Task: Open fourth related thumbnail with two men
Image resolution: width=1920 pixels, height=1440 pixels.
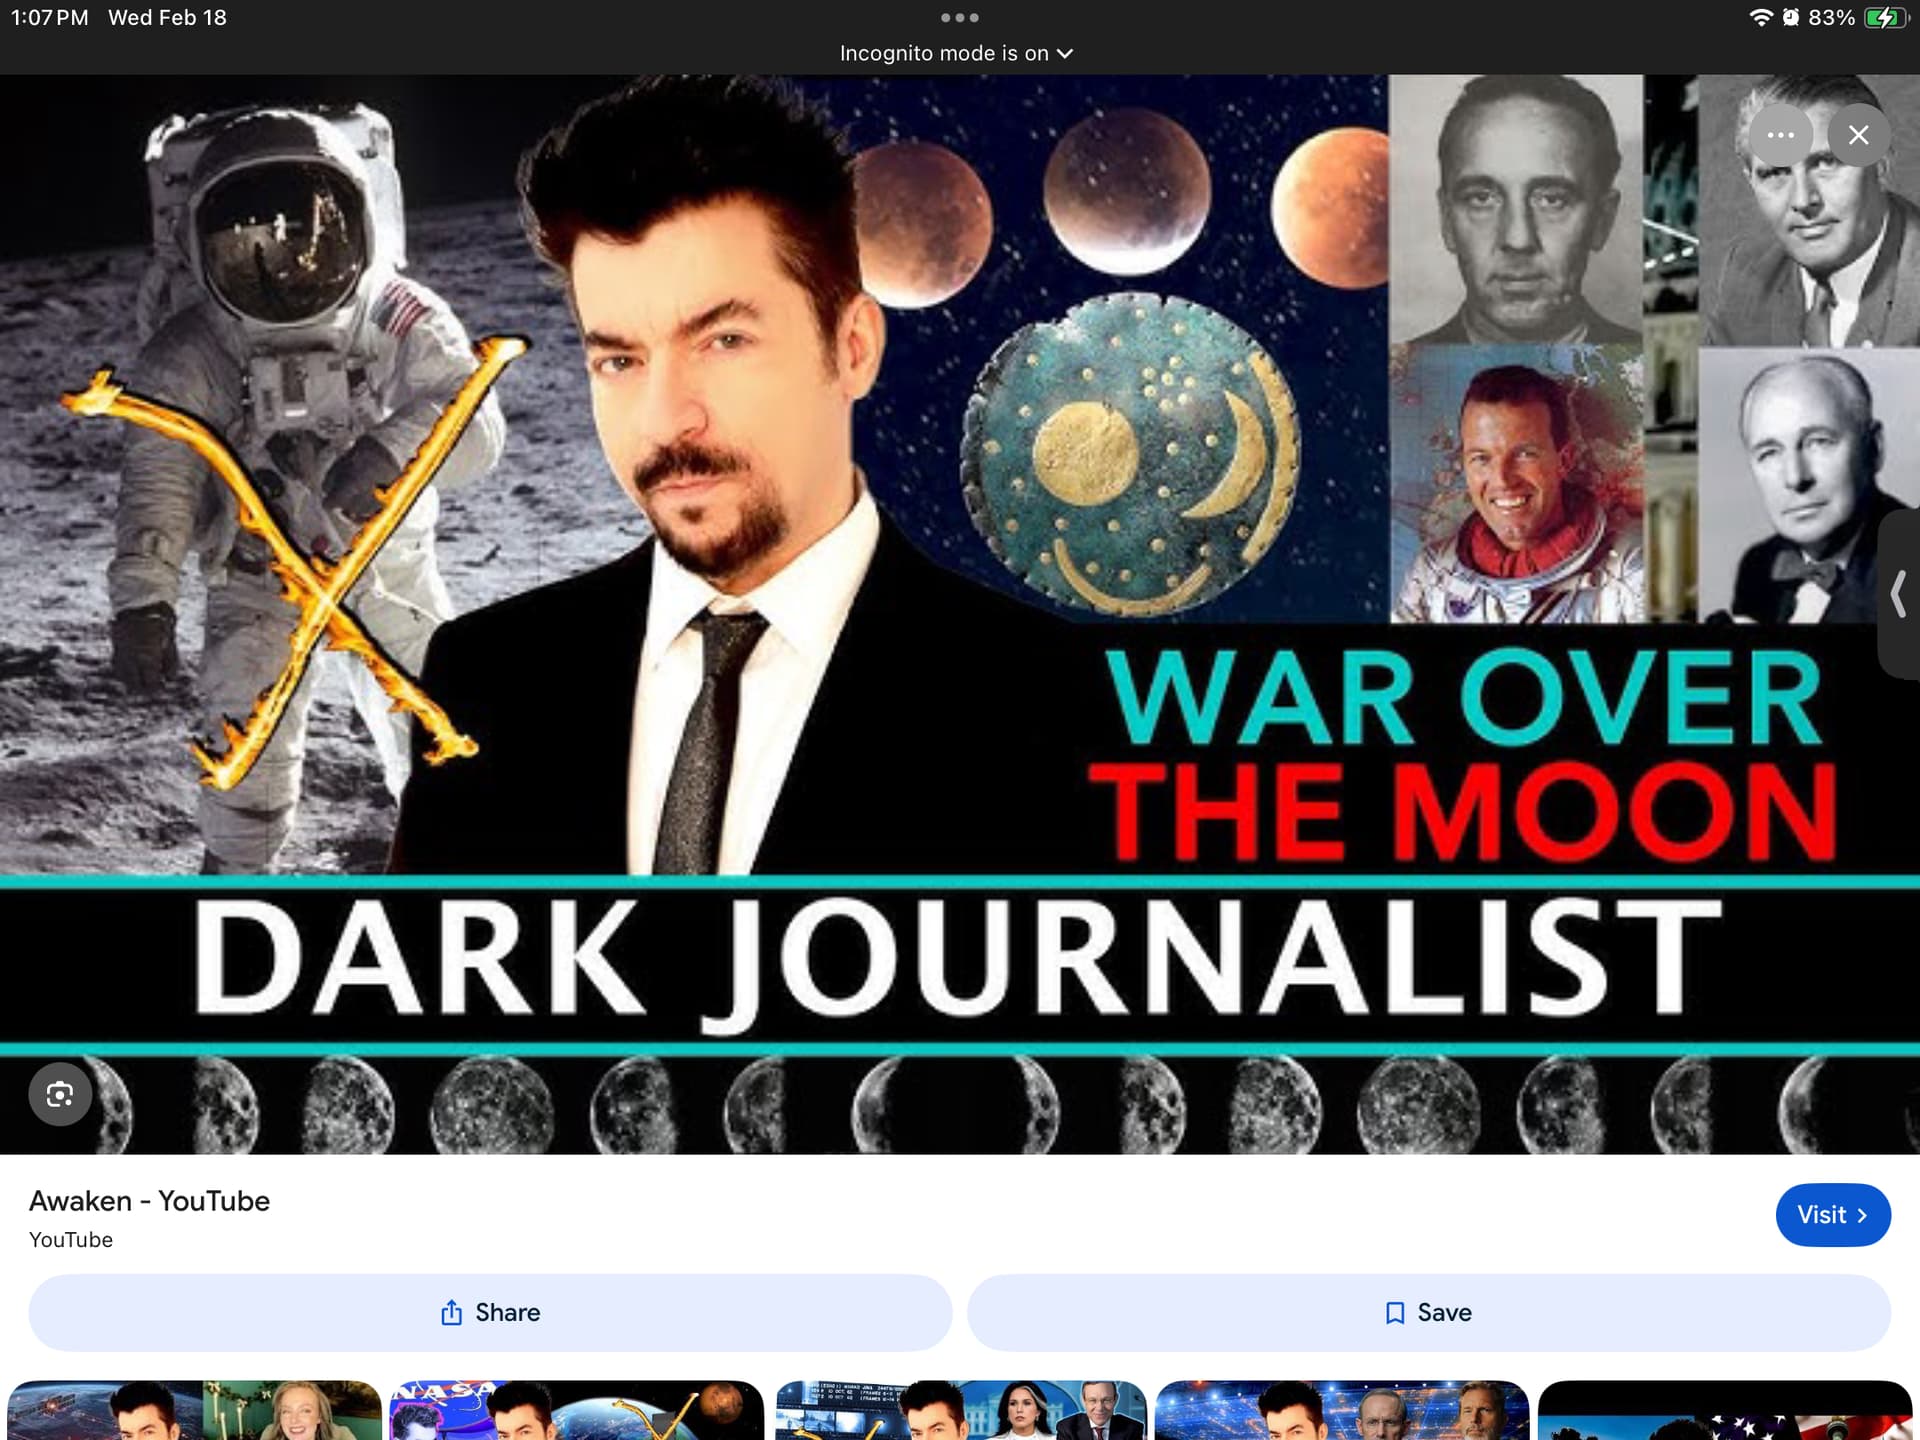Action: 1342,1411
